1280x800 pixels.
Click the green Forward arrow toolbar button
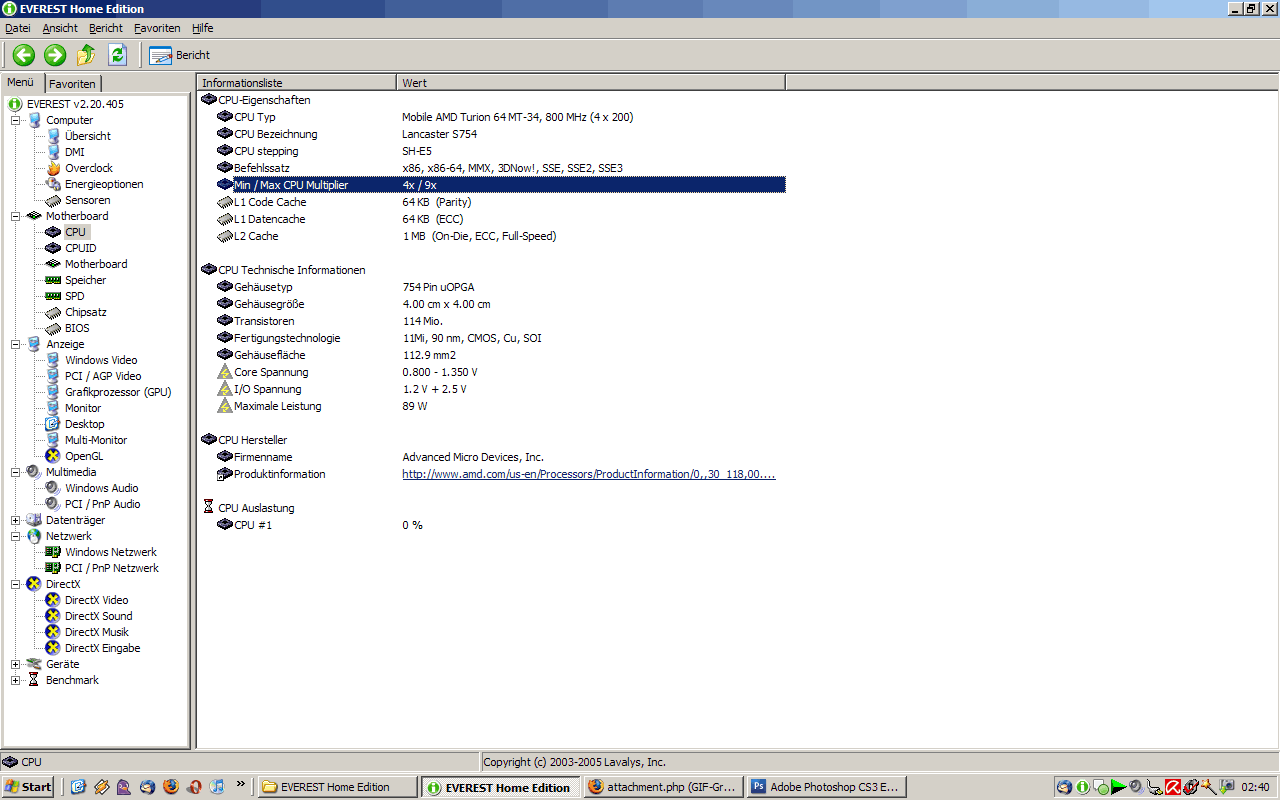click(x=55, y=55)
